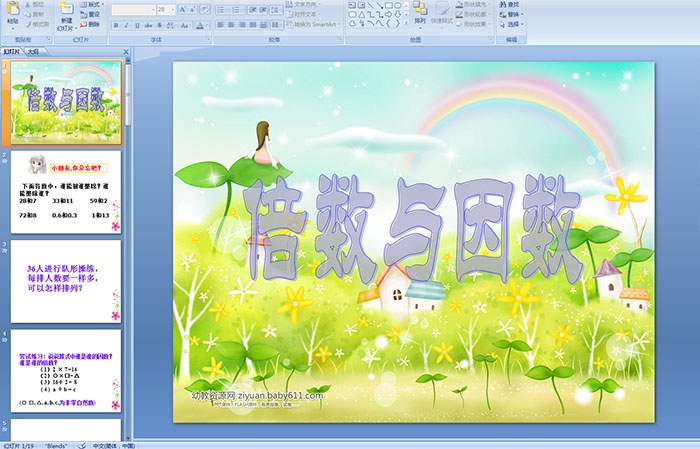Click the Increase Font Size button
The width and height of the screenshot is (700, 449).
pyautogui.click(x=183, y=9)
